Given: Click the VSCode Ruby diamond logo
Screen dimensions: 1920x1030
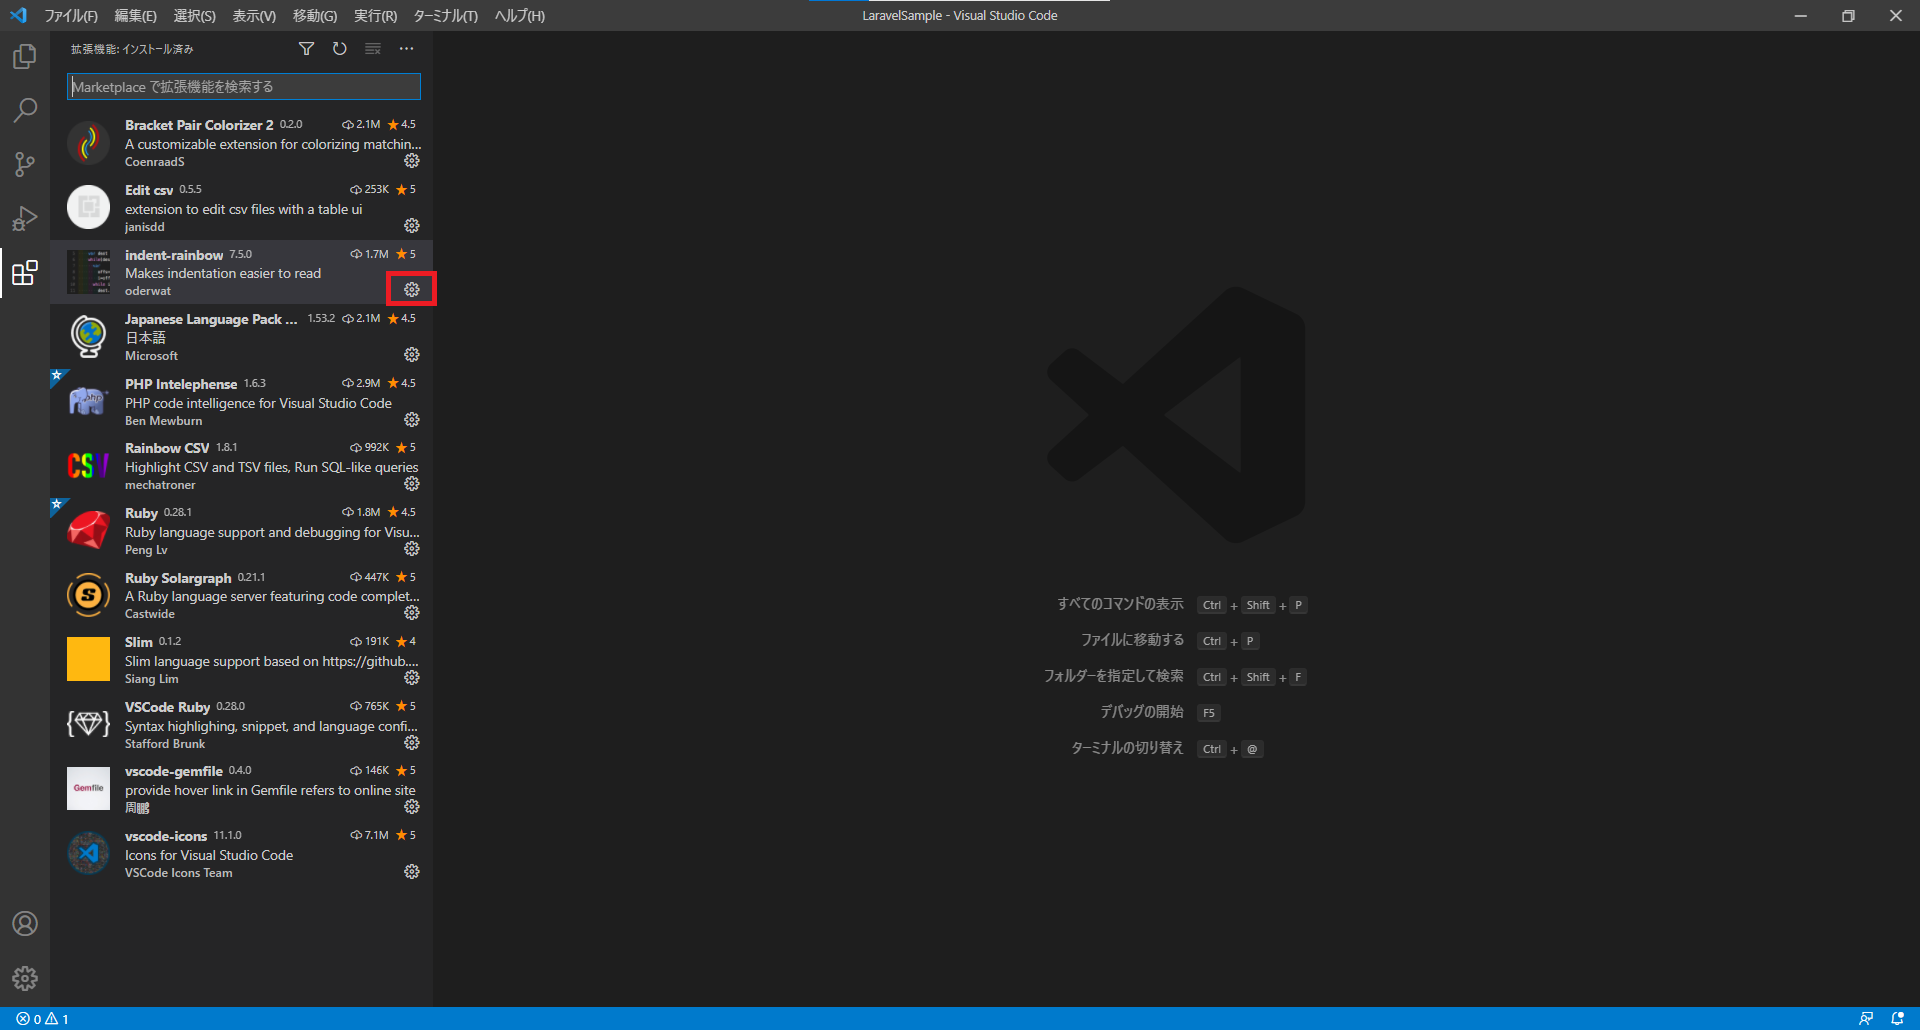Looking at the screenshot, I should 88,724.
